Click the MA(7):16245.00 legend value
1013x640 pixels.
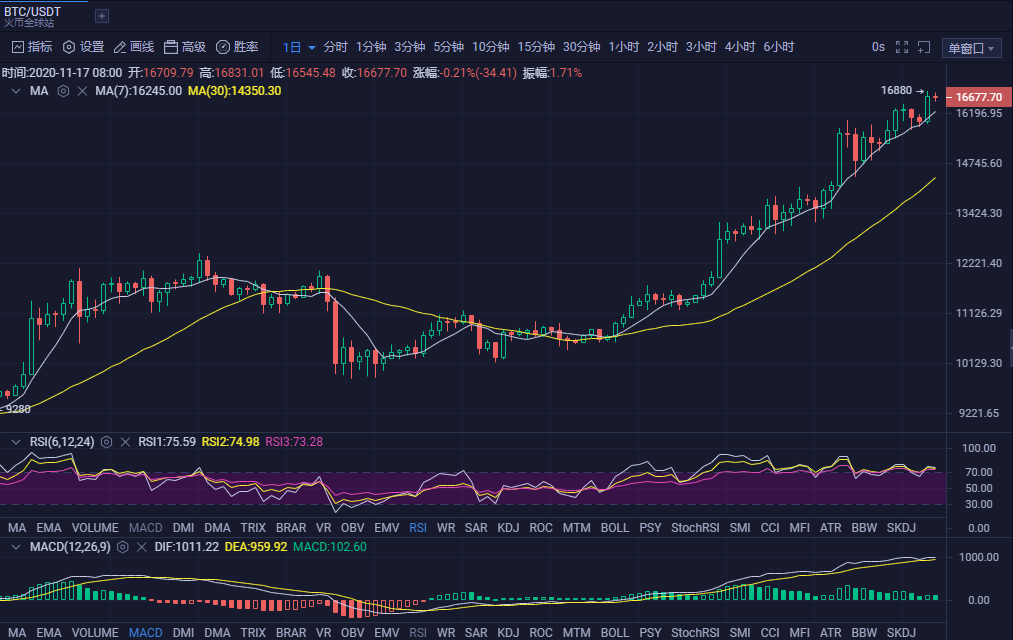138,91
